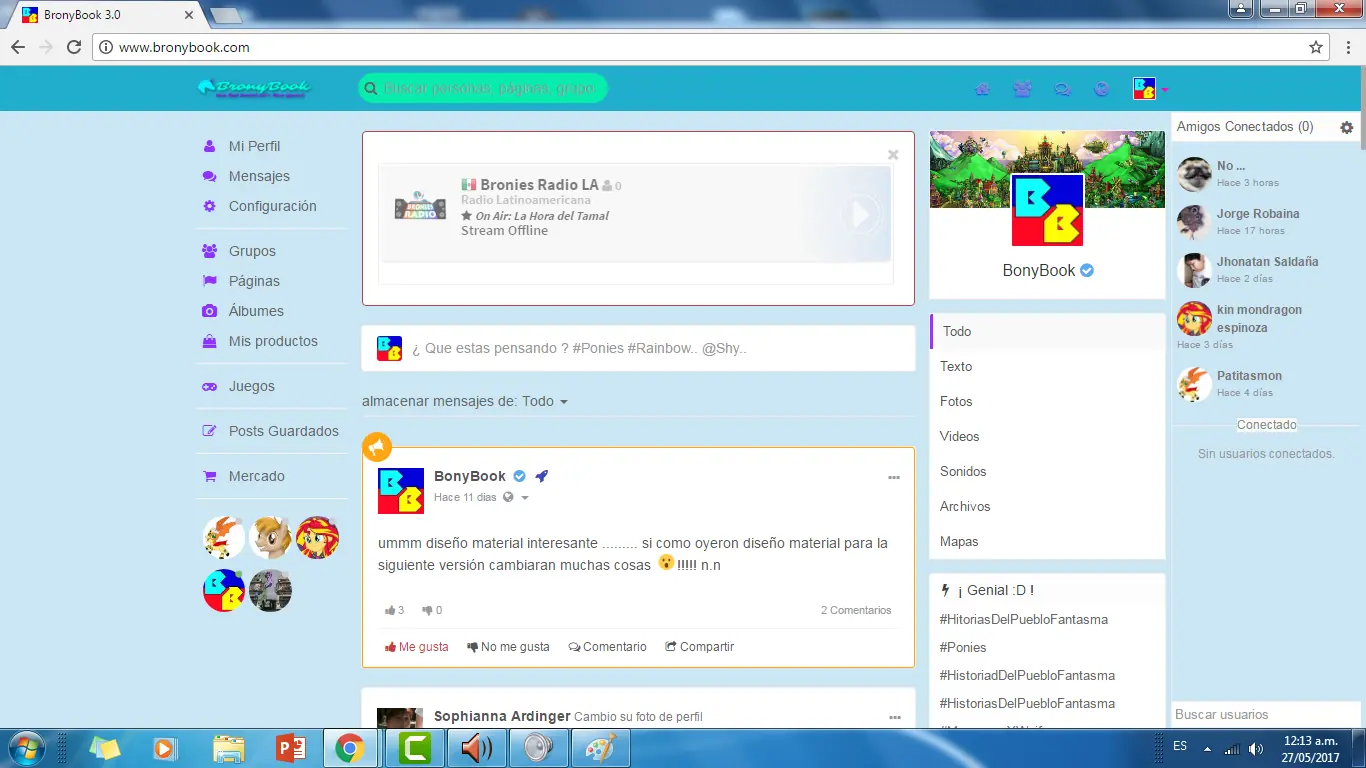Open options ellipsis on Sophianna Ardinger post

(894, 718)
